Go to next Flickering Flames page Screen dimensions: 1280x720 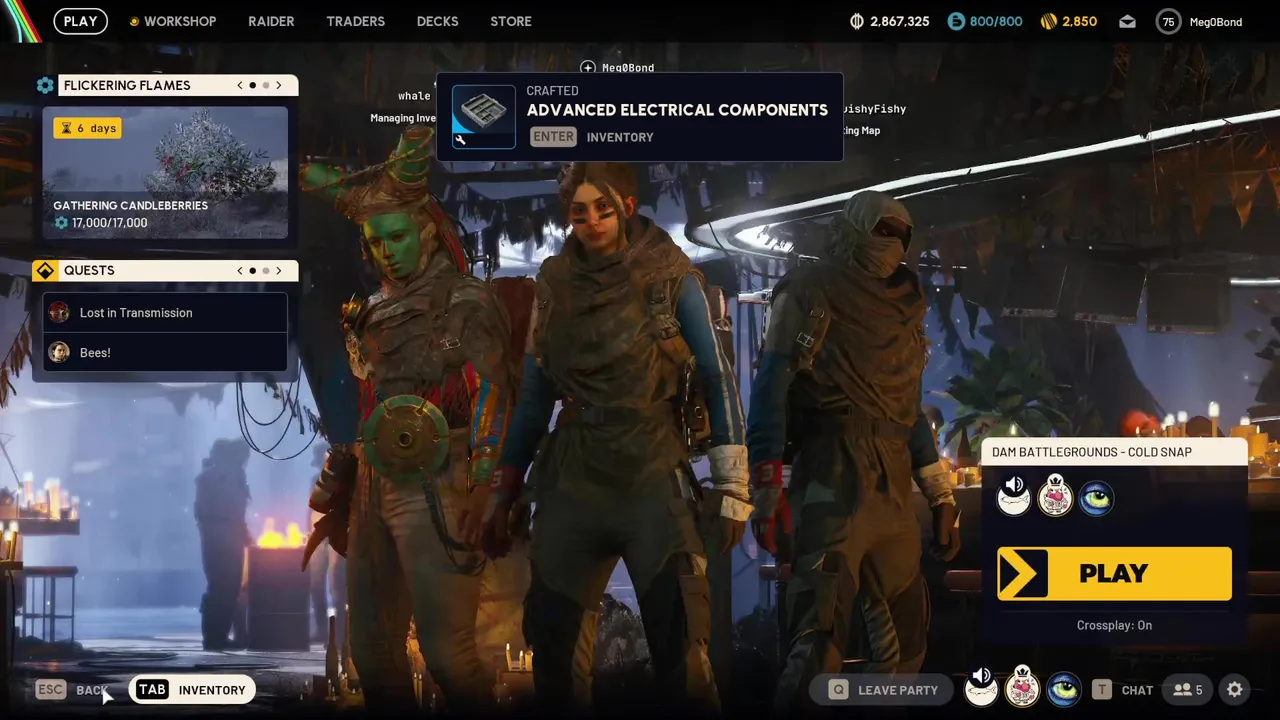coord(279,85)
